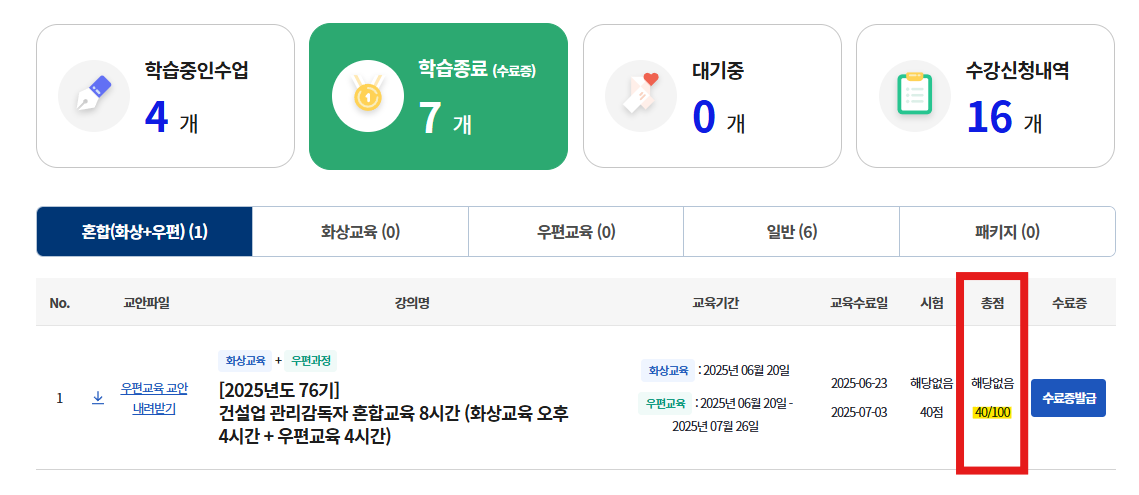Image resolution: width=1139 pixels, height=495 pixels.
Task: Open the 대기중 0개 card
Action: 712,96
